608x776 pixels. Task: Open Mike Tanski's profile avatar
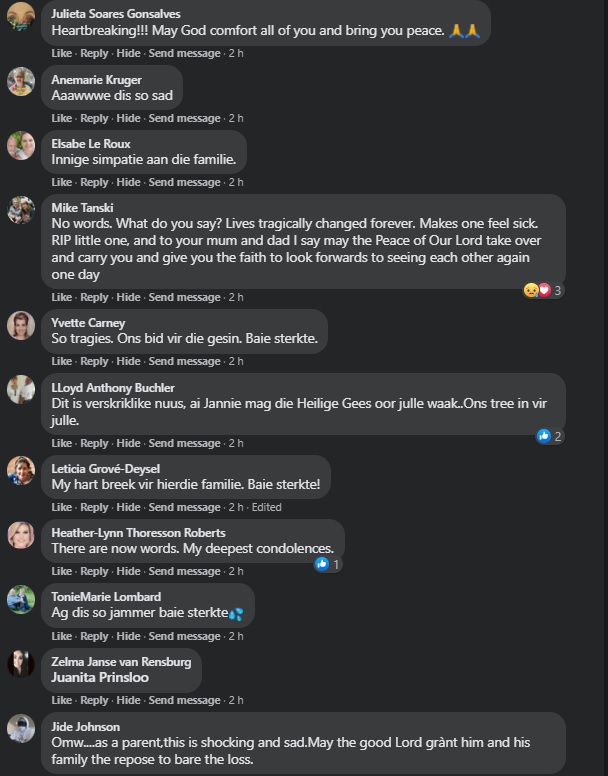(x=21, y=210)
